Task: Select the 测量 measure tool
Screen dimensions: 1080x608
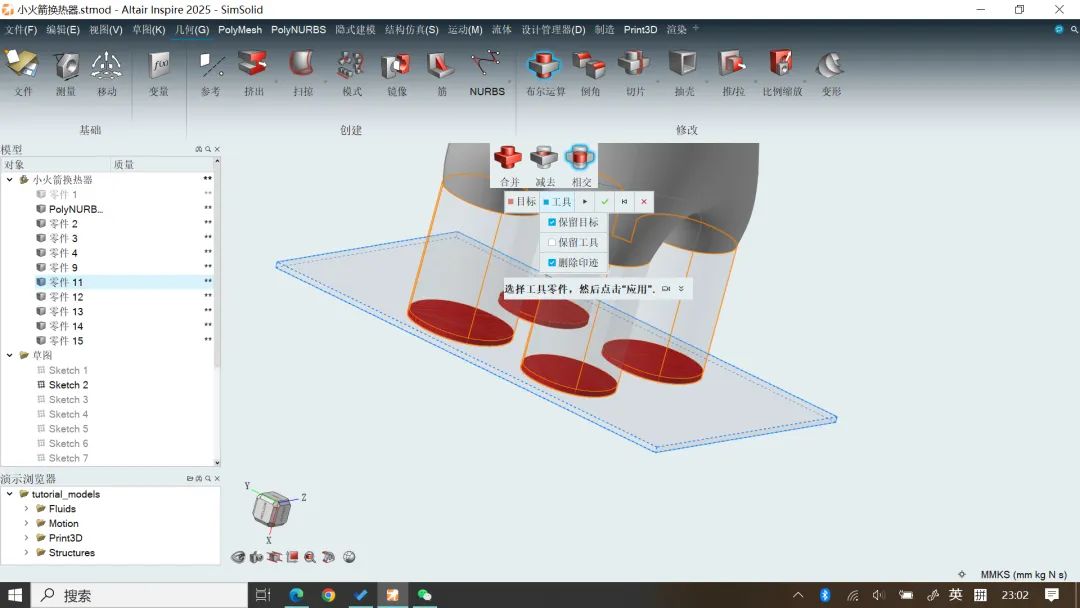Action: click(65, 67)
